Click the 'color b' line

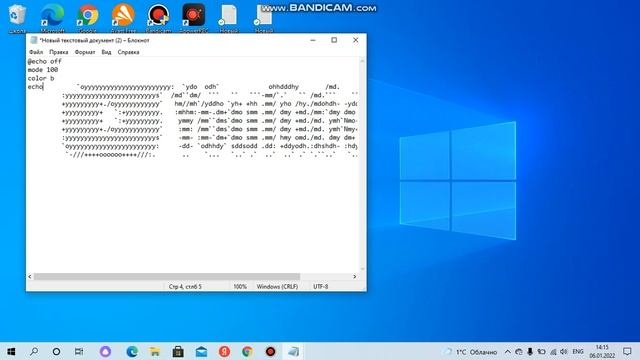coord(41,78)
